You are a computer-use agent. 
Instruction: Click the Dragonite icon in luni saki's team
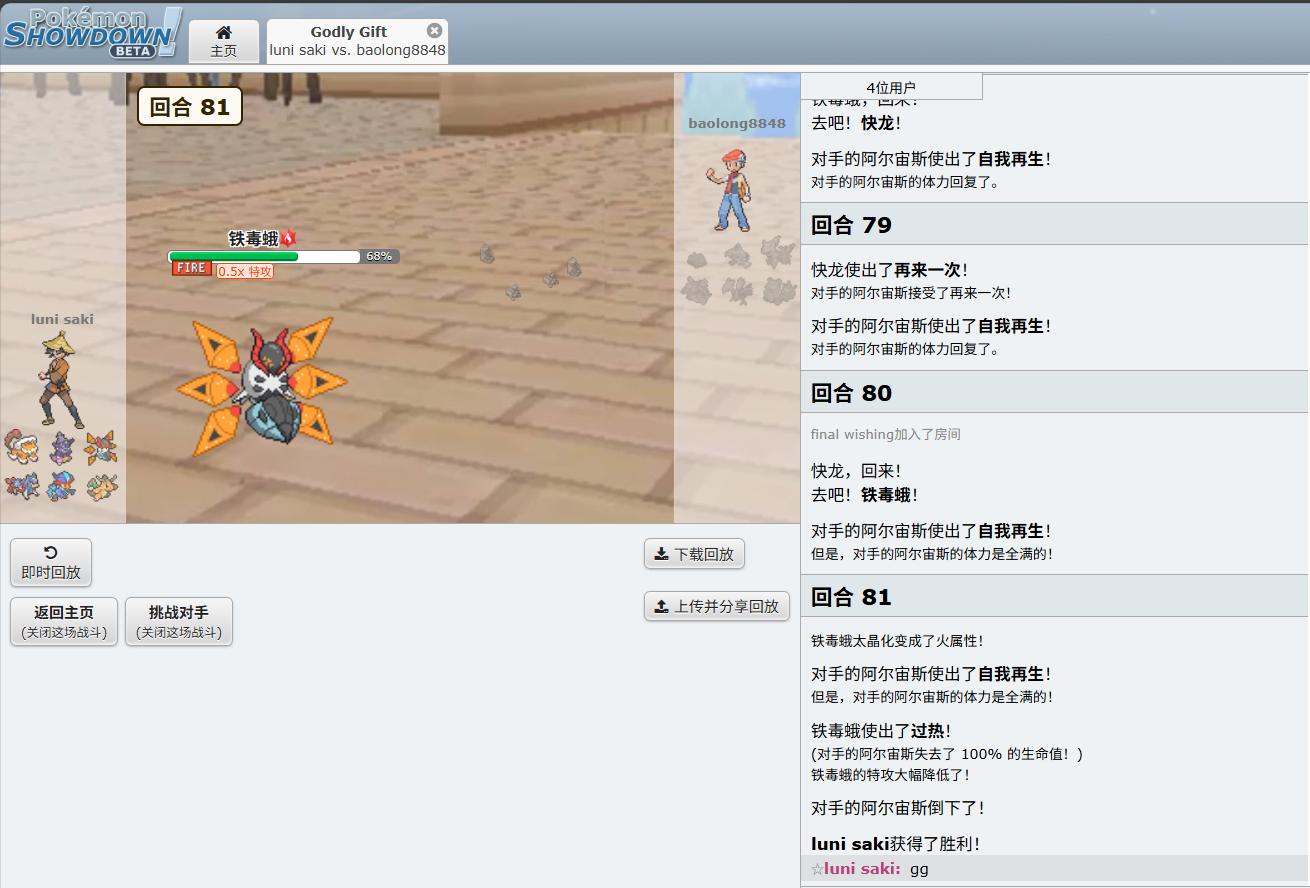click(x=101, y=487)
